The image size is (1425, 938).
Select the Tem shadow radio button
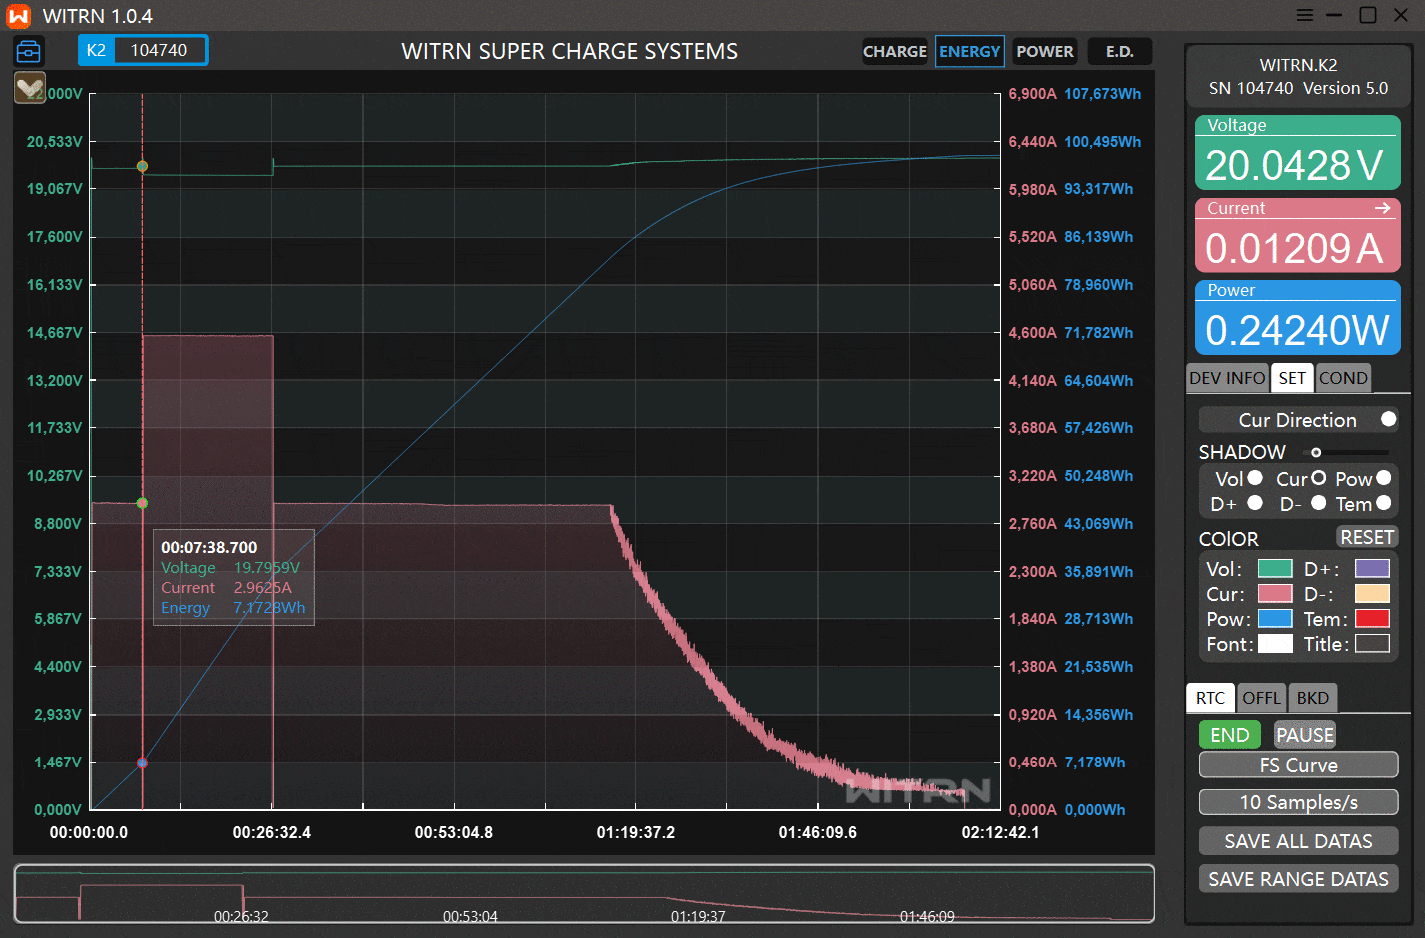(x=1384, y=503)
